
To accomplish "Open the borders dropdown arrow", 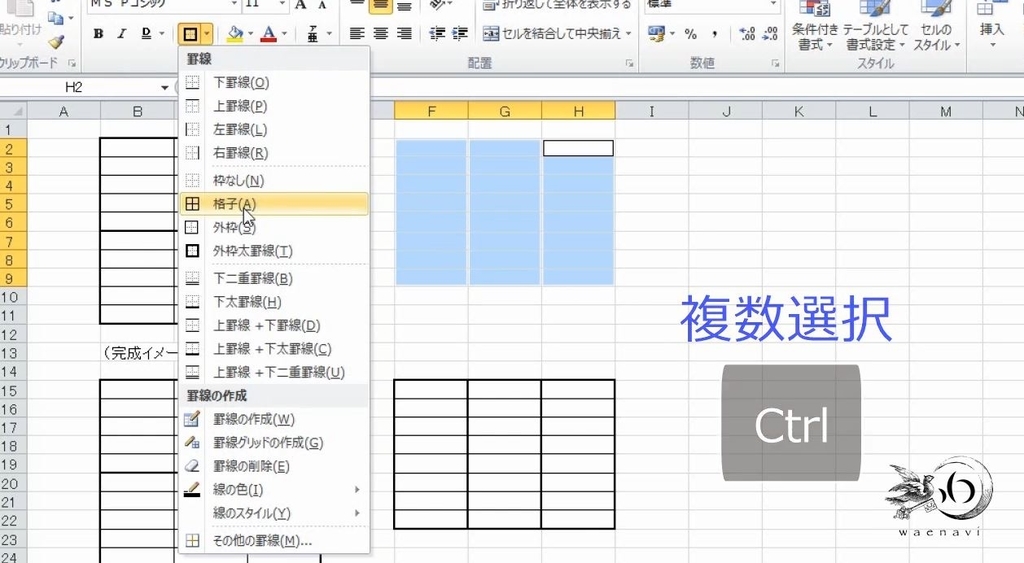I will tap(207, 33).
